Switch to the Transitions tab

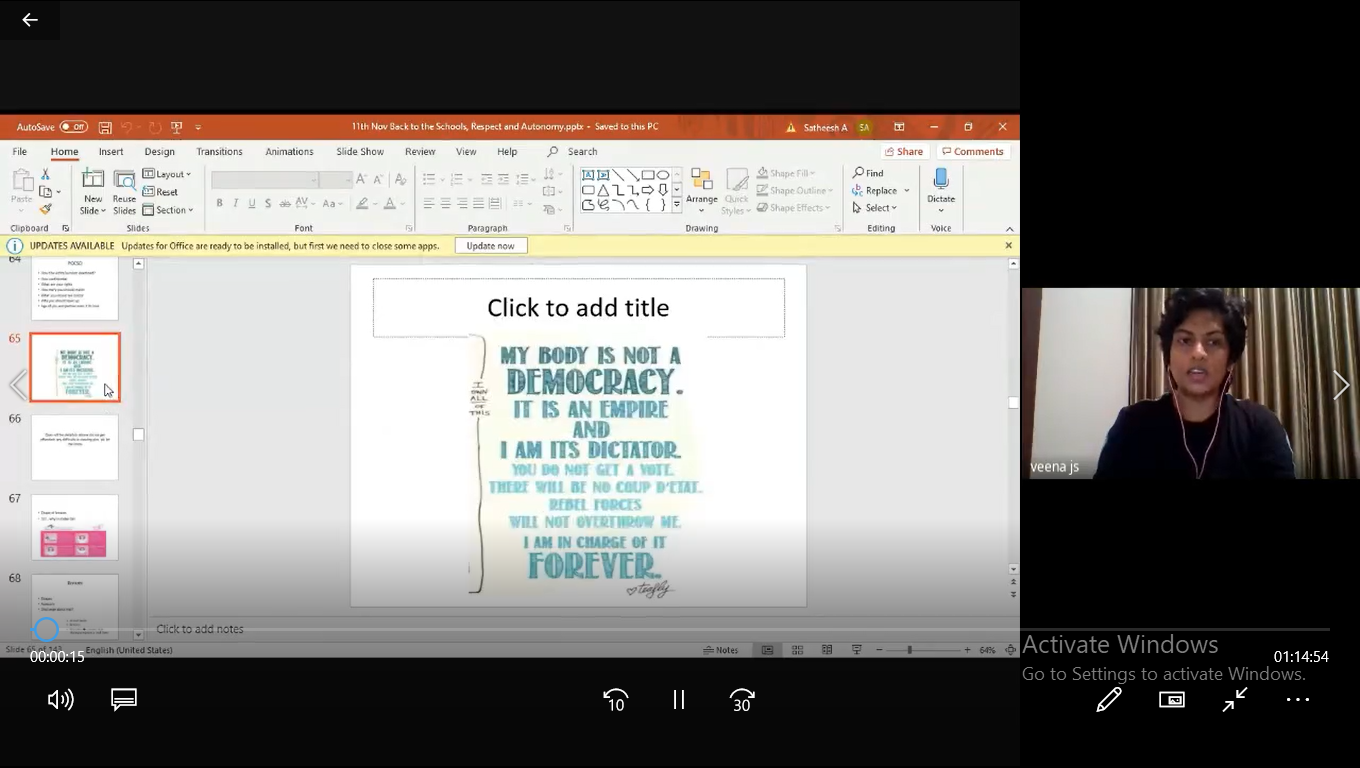tap(219, 152)
